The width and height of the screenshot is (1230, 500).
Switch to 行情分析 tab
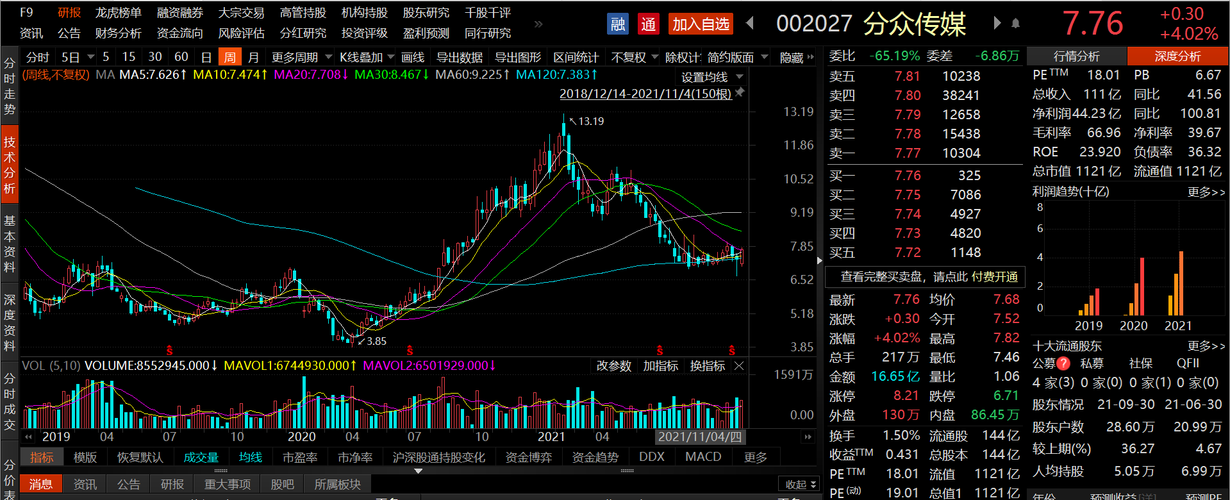coord(1077,56)
